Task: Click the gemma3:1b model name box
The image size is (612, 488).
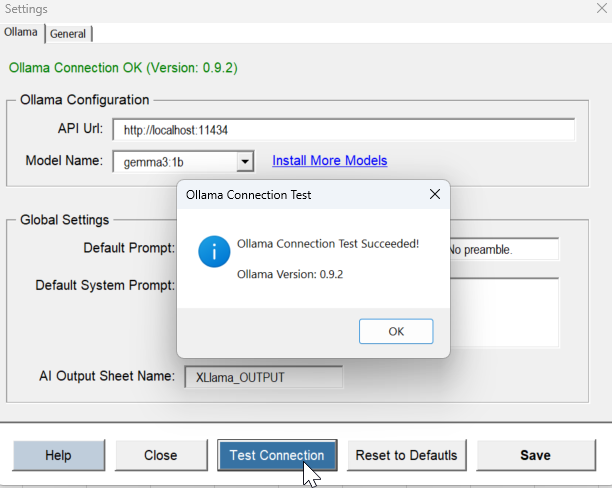Action: pos(174,161)
